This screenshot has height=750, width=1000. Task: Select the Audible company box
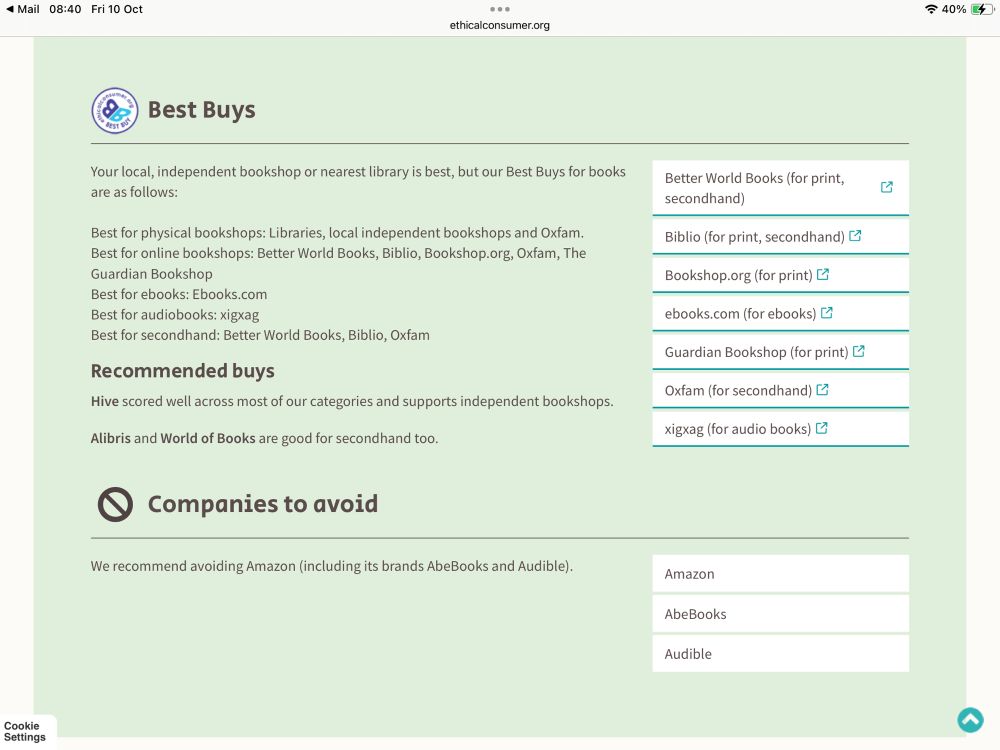pyautogui.click(x=780, y=653)
